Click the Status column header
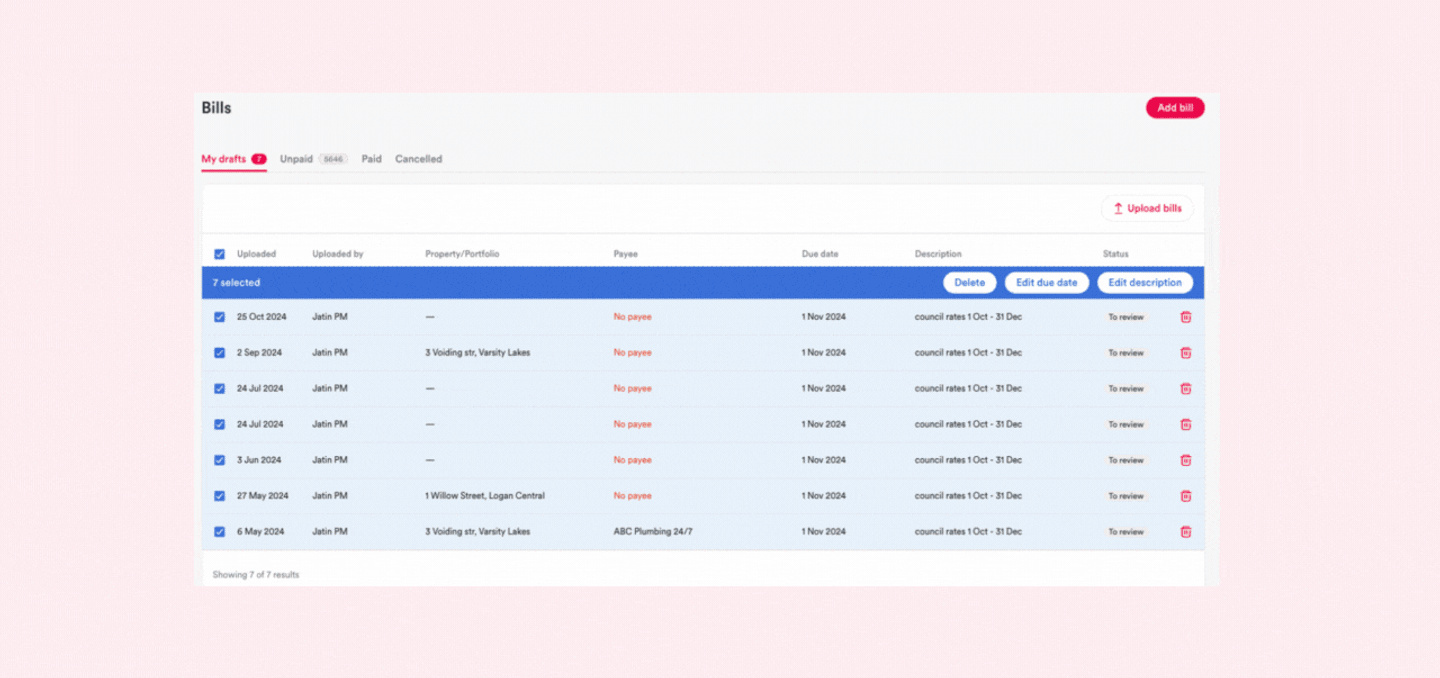Screen dimensions: 1440x678 [1115, 254]
